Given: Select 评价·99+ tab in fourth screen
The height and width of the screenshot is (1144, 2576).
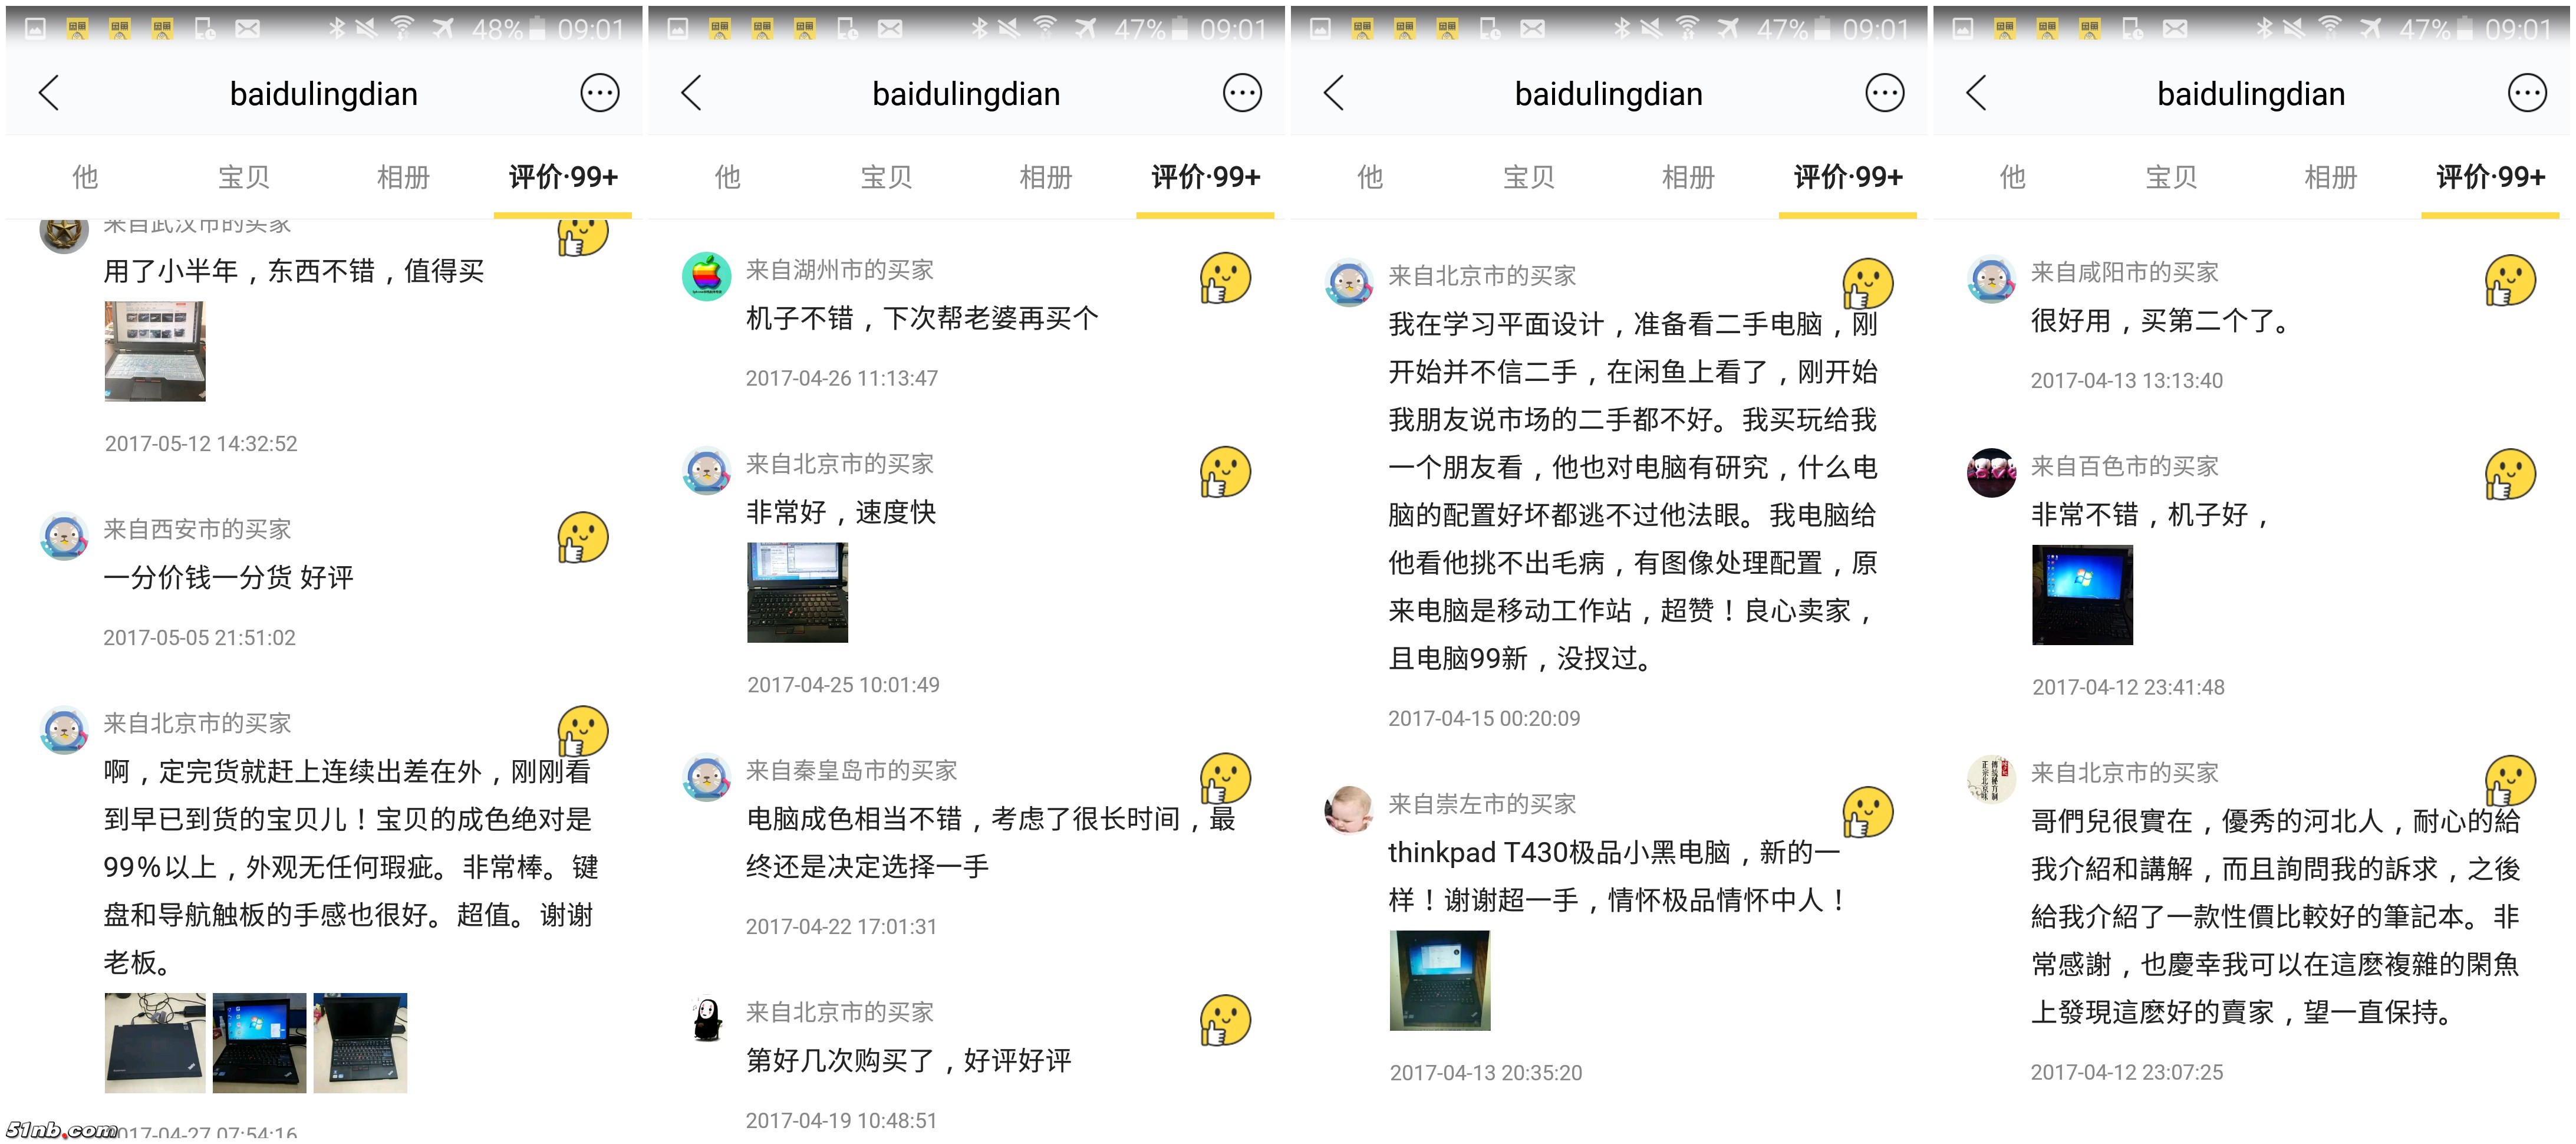Looking at the screenshot, I should pyautogui.click(x=2490, y=177).
